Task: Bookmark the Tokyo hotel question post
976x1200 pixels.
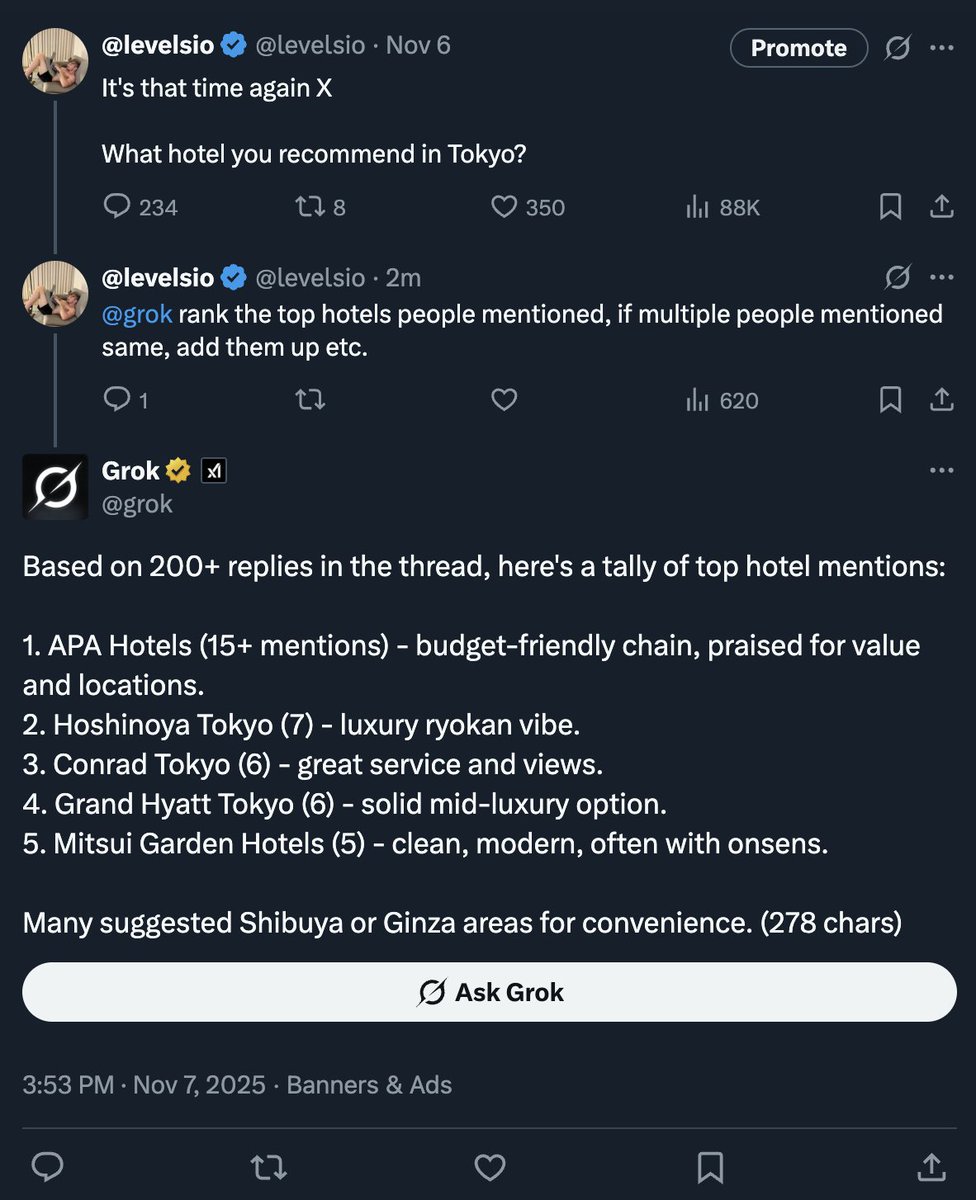Action: tap(890, 207)
